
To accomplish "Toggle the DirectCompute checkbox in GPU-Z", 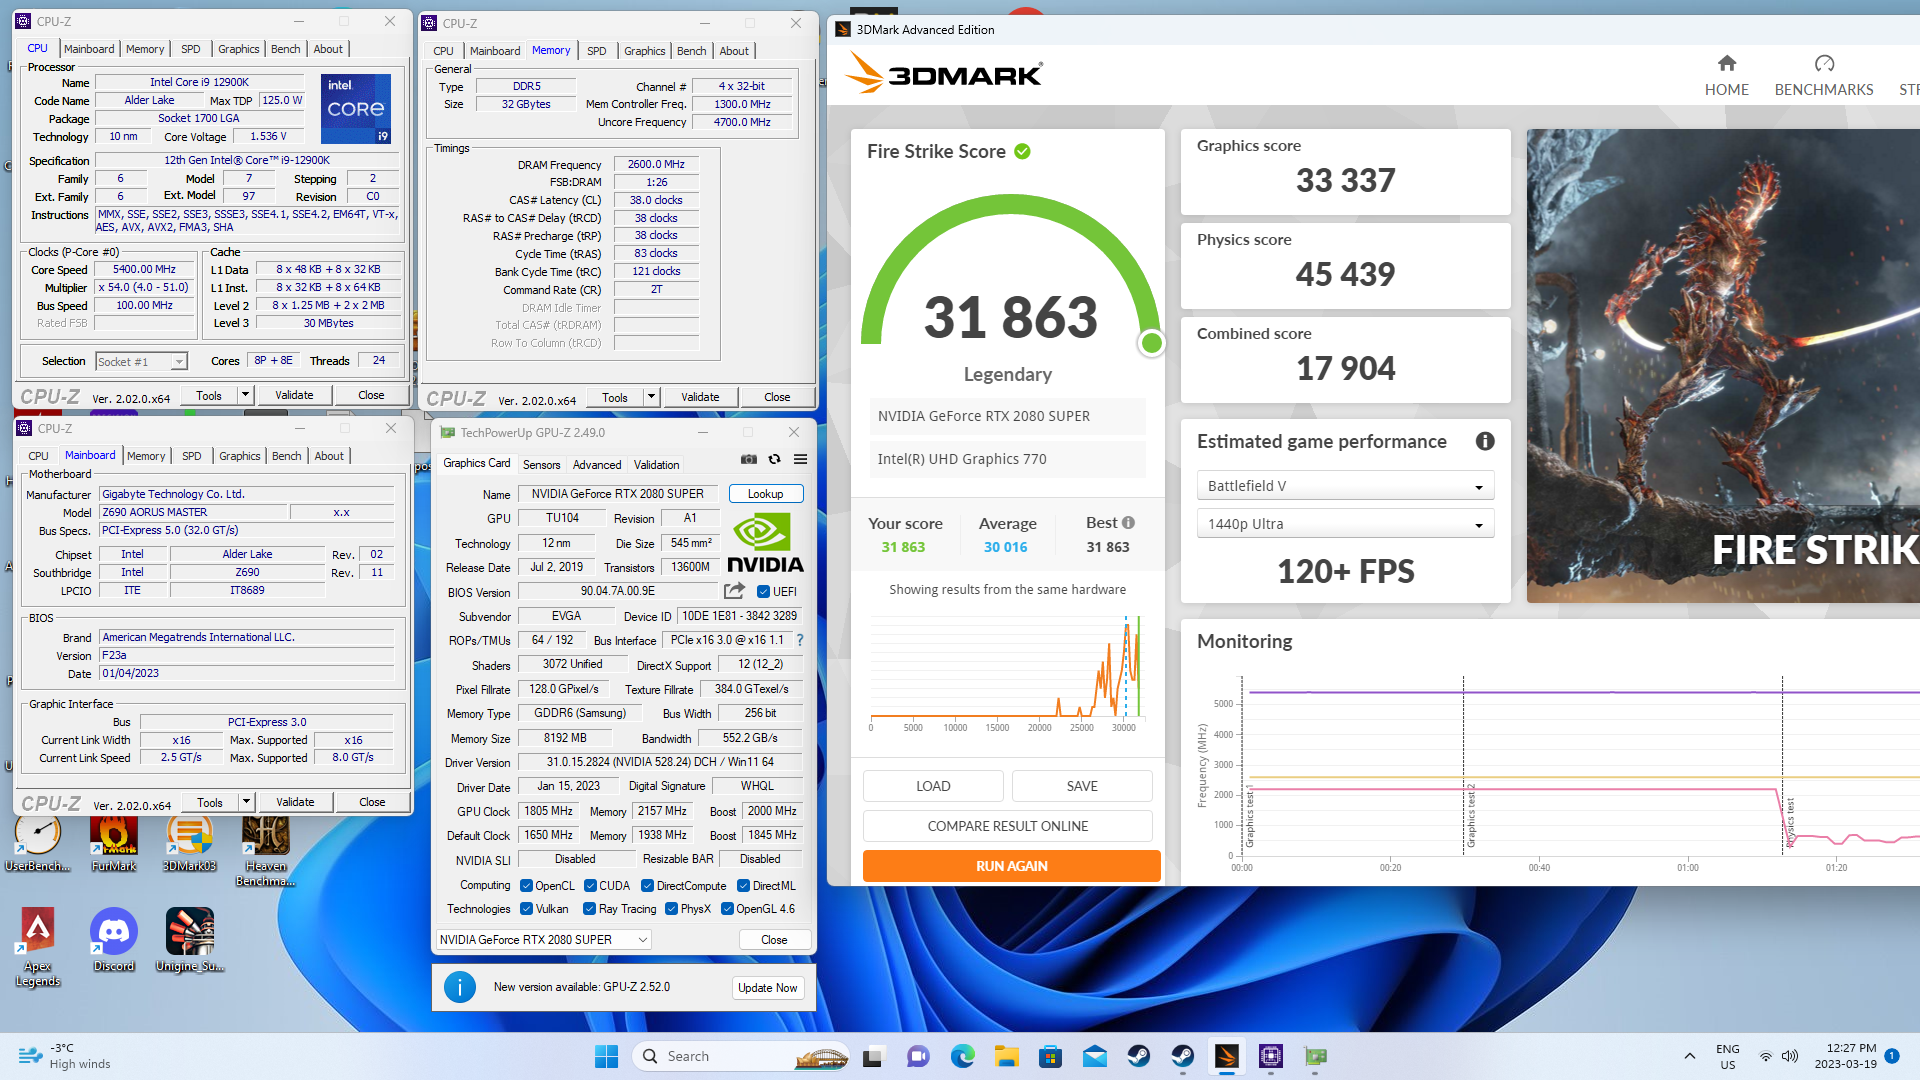I will tap(647, 885).
